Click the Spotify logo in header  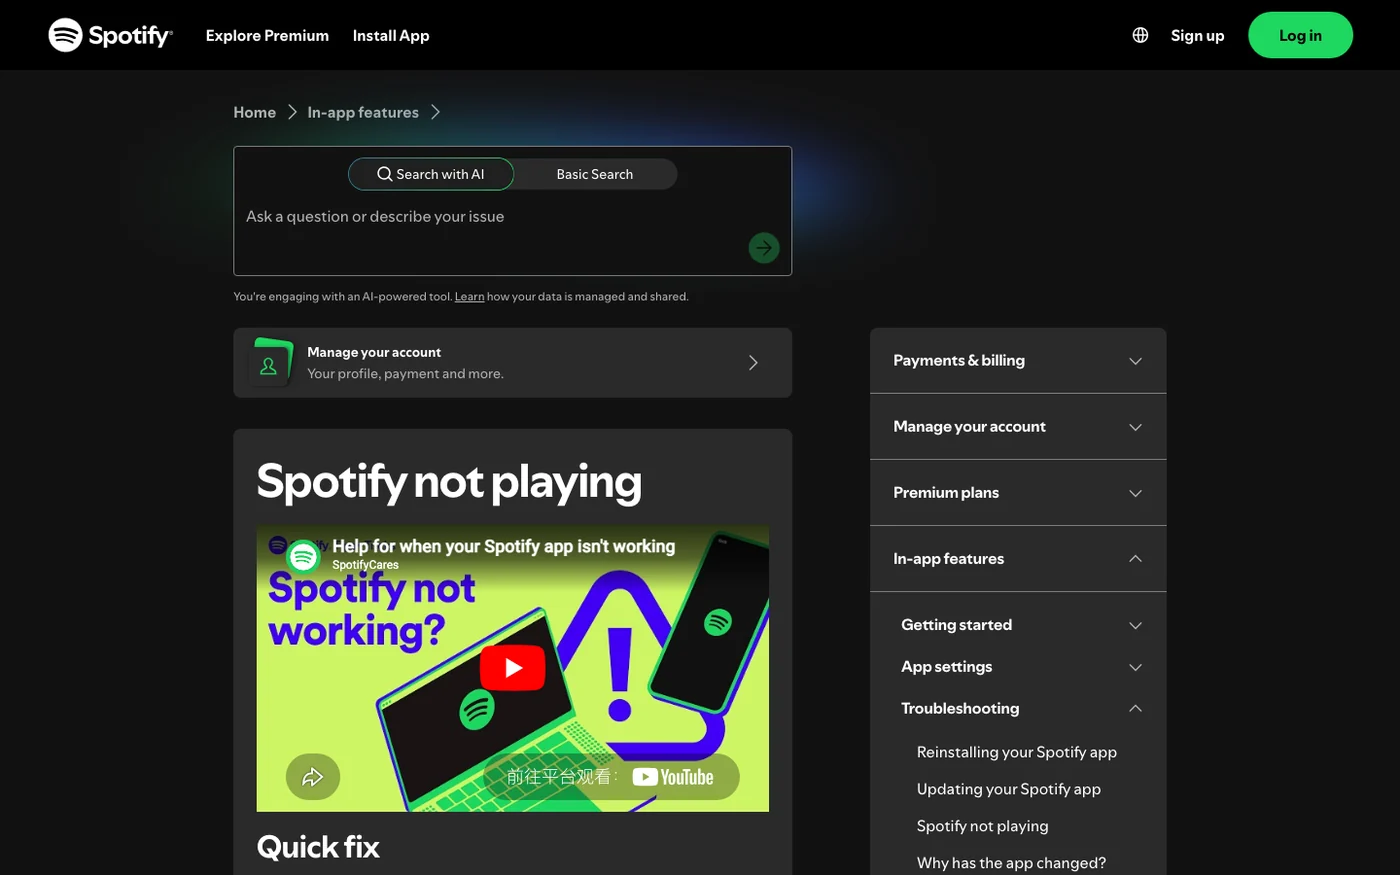110,35
